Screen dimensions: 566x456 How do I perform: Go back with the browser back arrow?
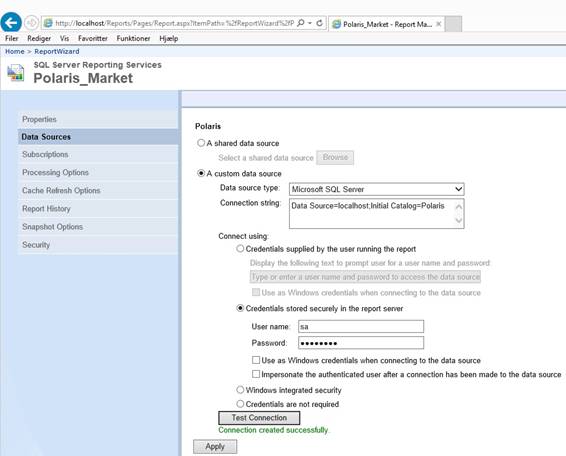[x=11, y=22]
